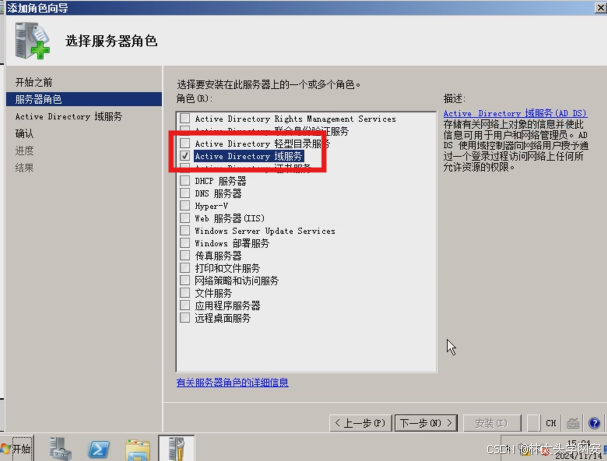Open Windows Explorer folder taskbar icon

(137, 449)
